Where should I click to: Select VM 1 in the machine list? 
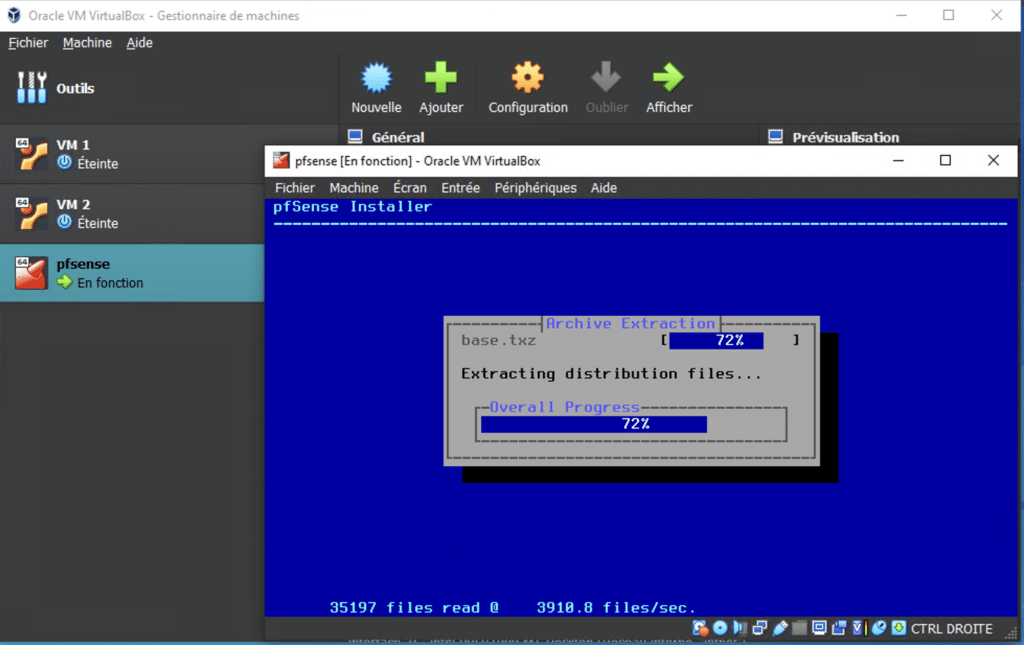132,154
